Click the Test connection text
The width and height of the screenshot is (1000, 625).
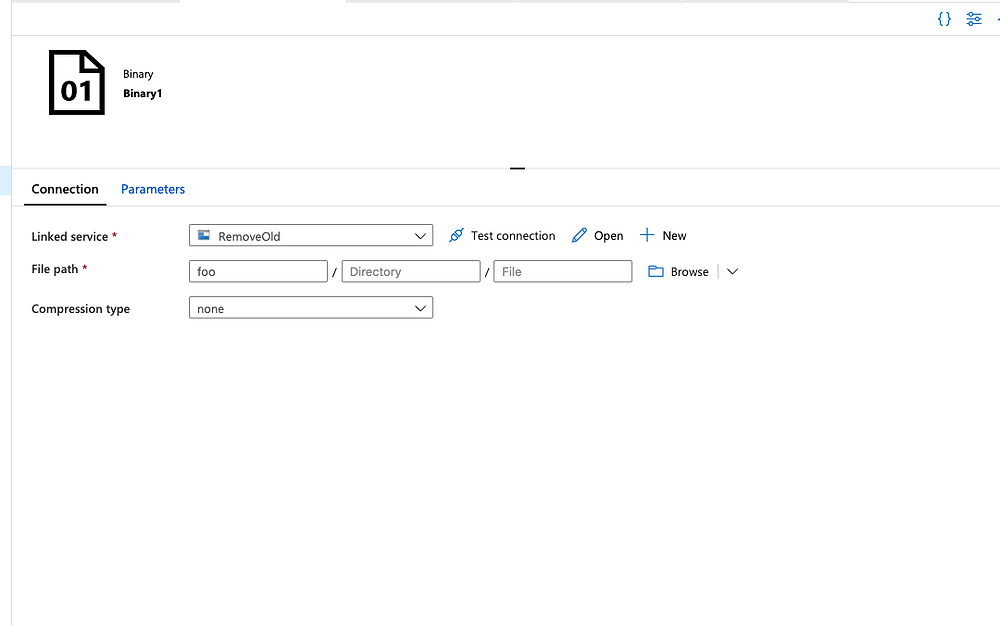pyautogui.click(x=513, y=235)
